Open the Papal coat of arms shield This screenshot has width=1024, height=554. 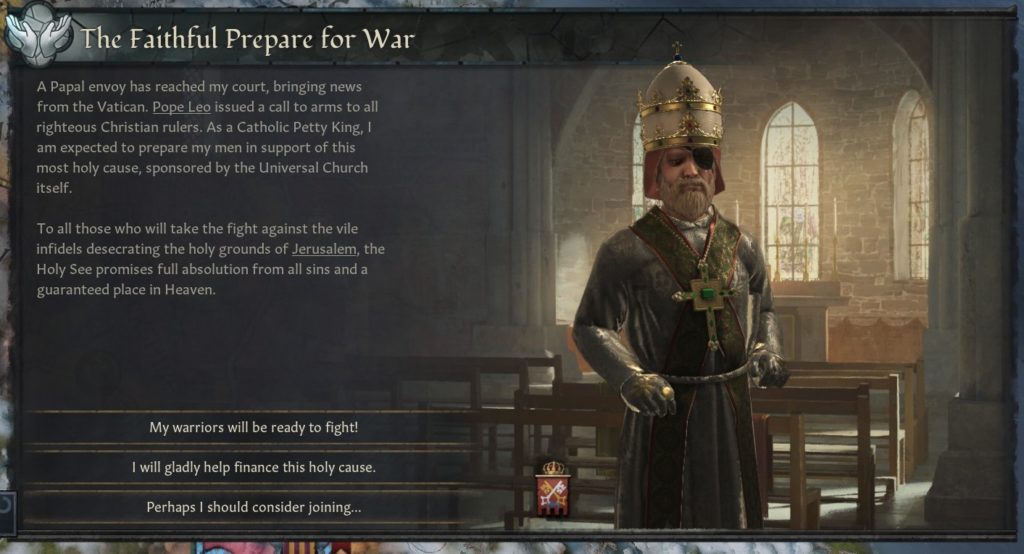click(x=552, y=495)
